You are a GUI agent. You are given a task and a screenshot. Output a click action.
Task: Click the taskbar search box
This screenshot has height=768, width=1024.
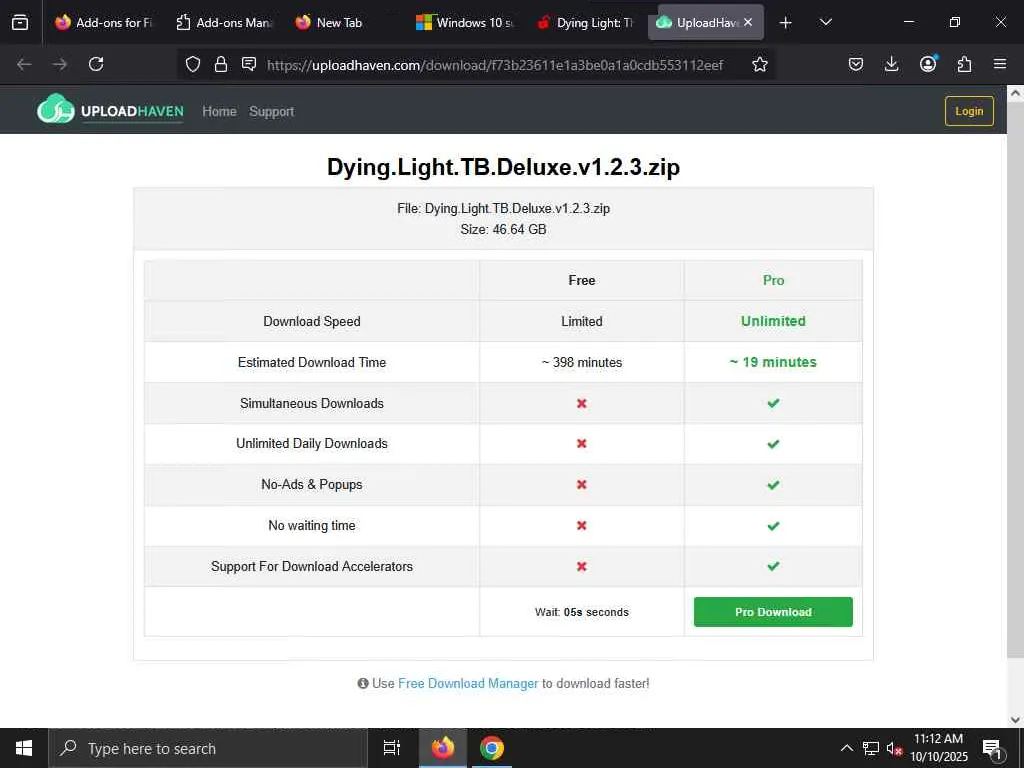point(208,748)
